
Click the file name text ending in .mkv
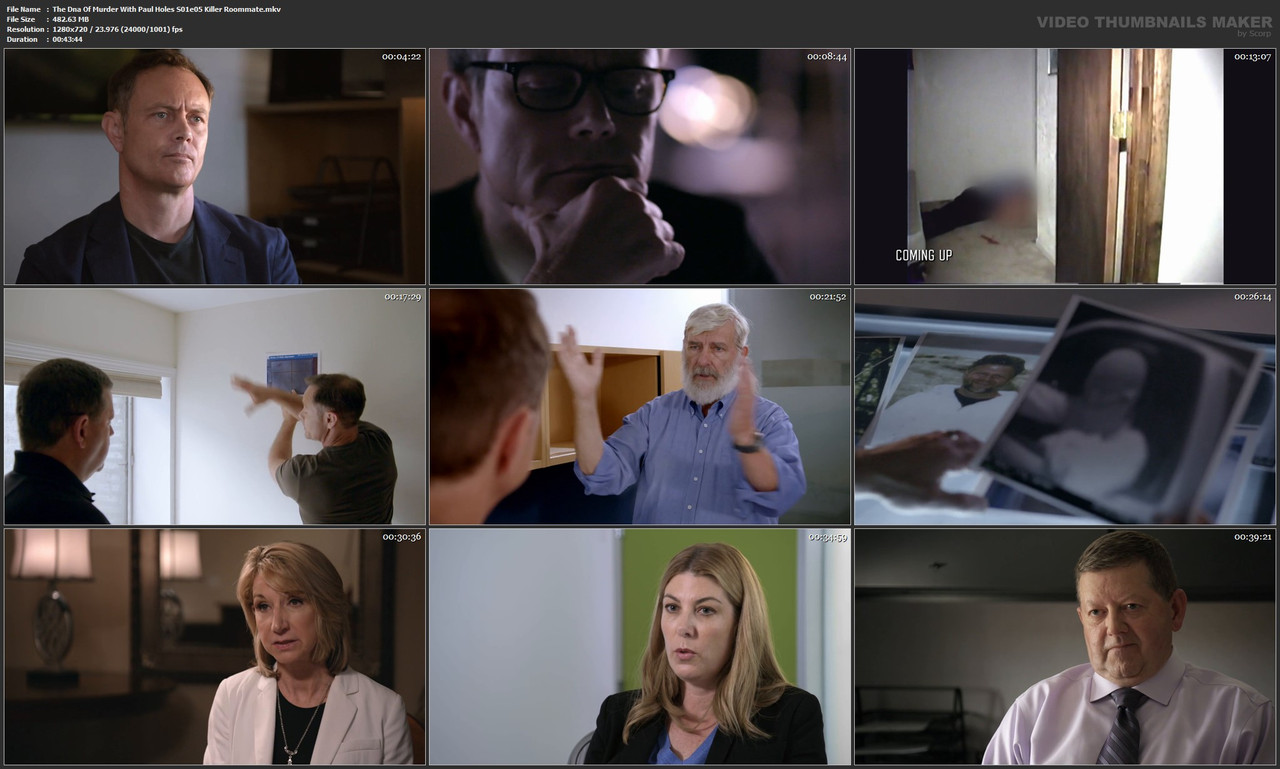[166, 9]
